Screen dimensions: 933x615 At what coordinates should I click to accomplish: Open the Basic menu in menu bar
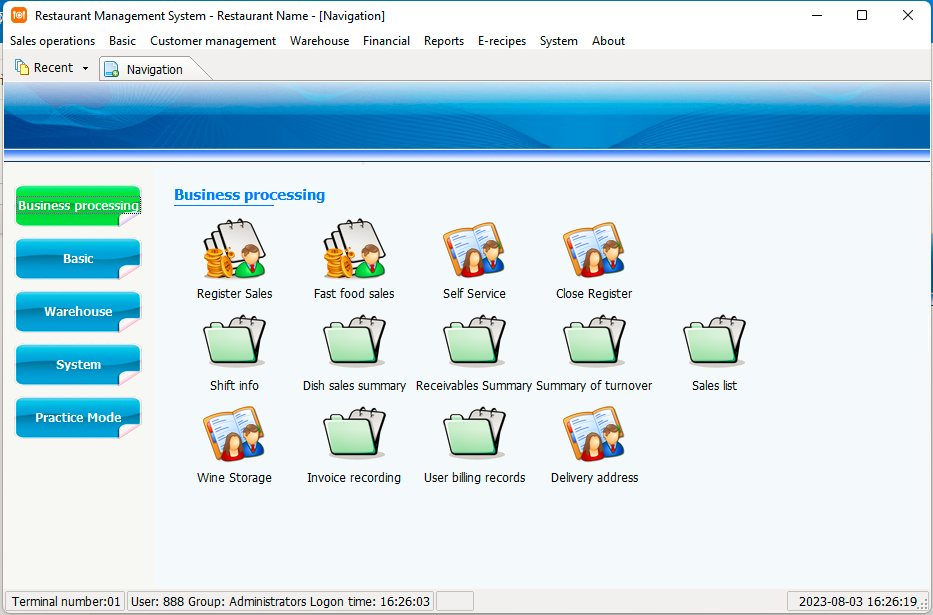(x=123, y=41)
